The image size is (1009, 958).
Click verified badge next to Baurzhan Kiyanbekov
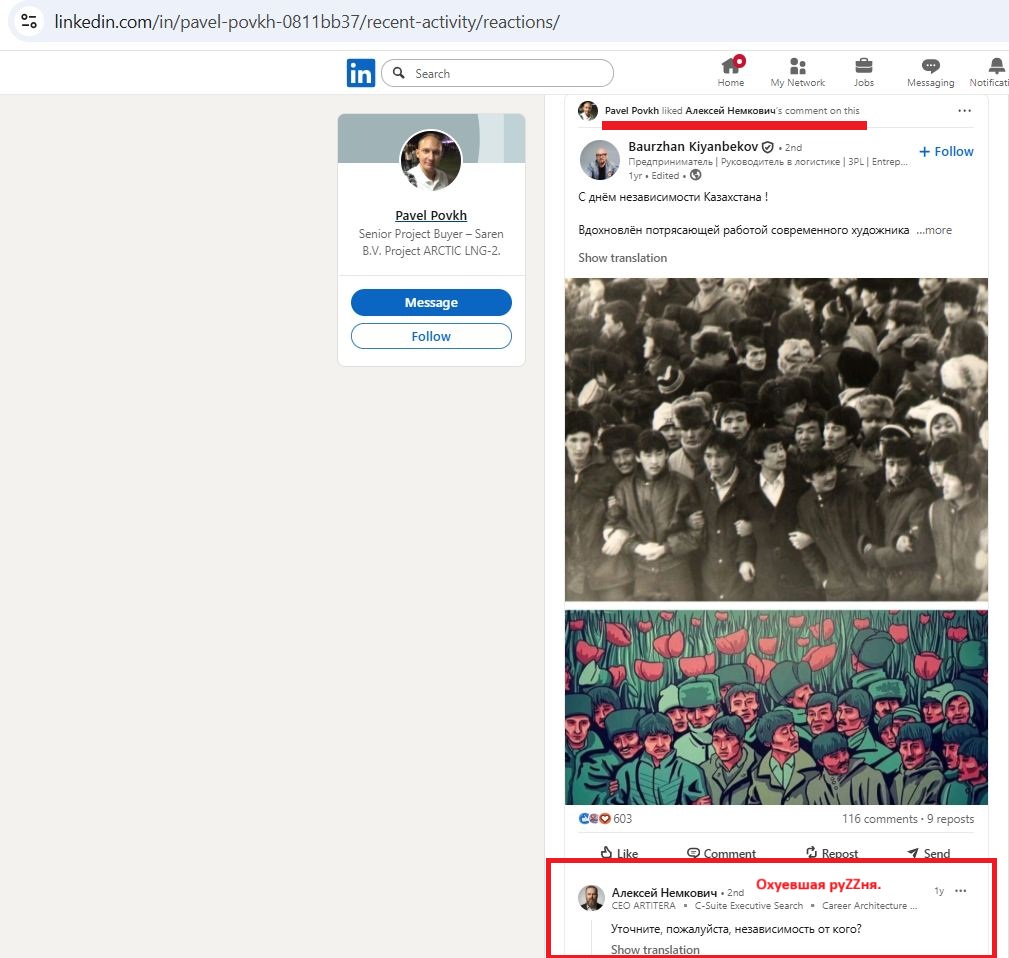pos(768,147)
